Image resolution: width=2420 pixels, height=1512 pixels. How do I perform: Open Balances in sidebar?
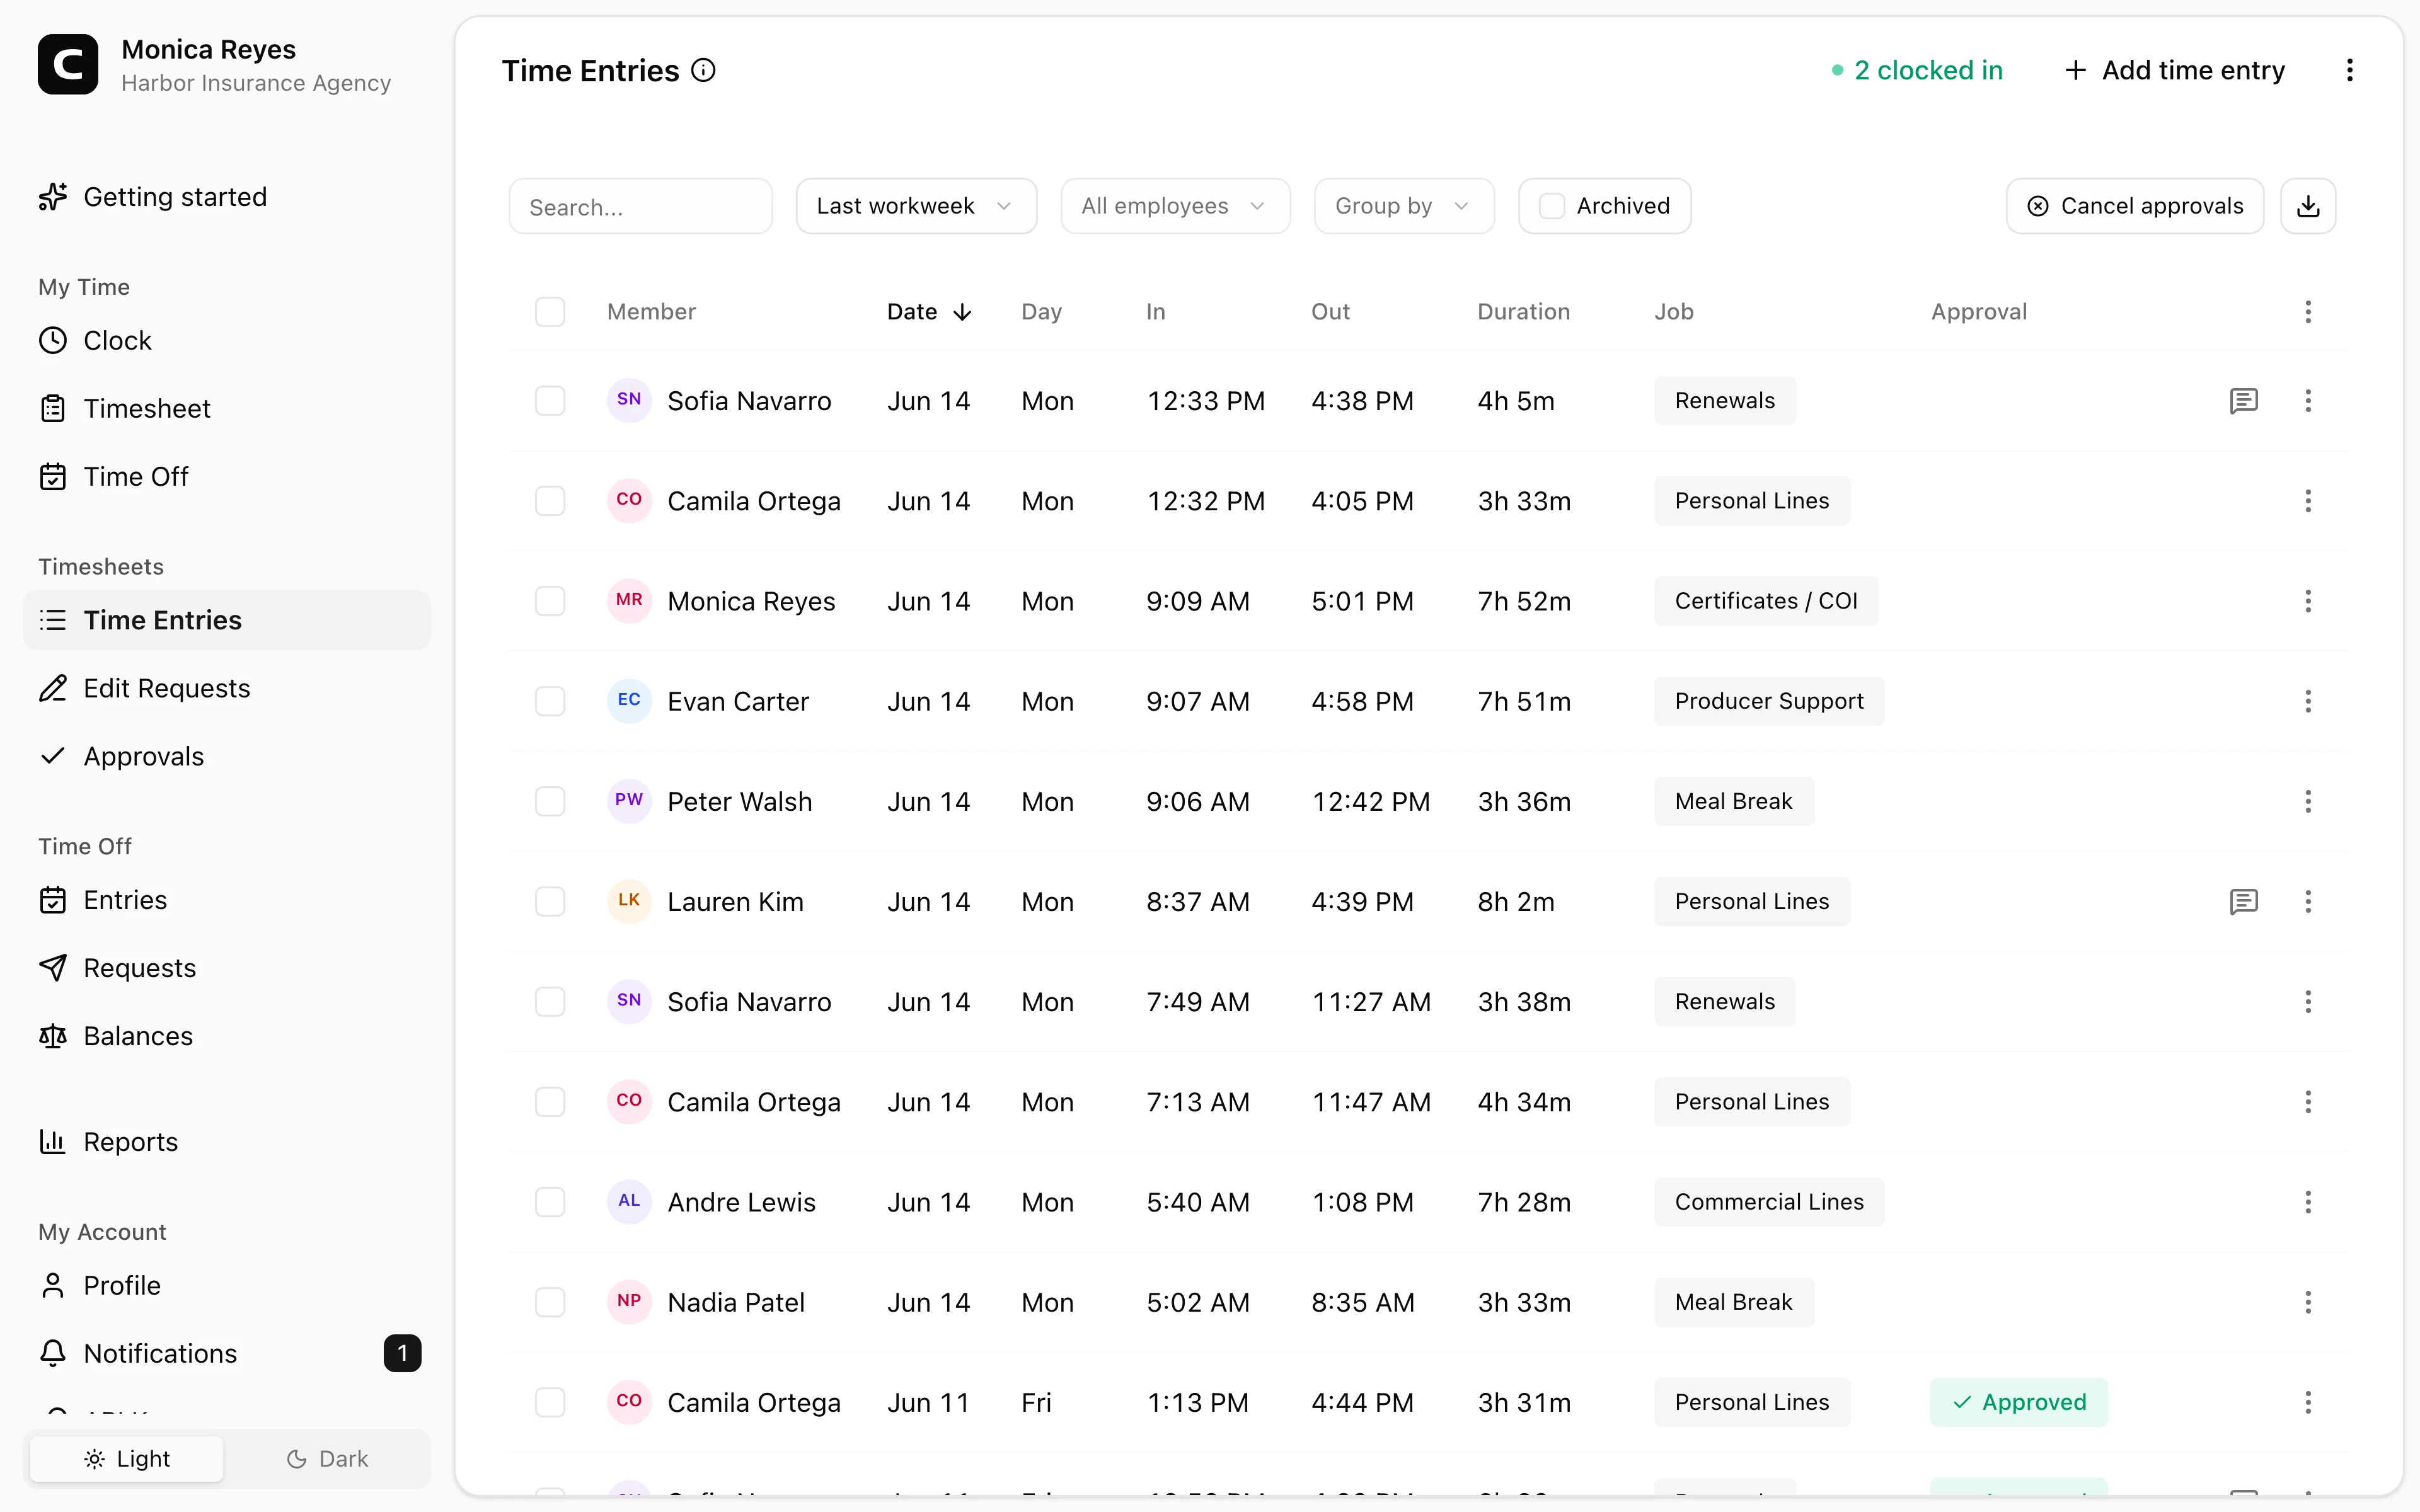coord(226,1037)
